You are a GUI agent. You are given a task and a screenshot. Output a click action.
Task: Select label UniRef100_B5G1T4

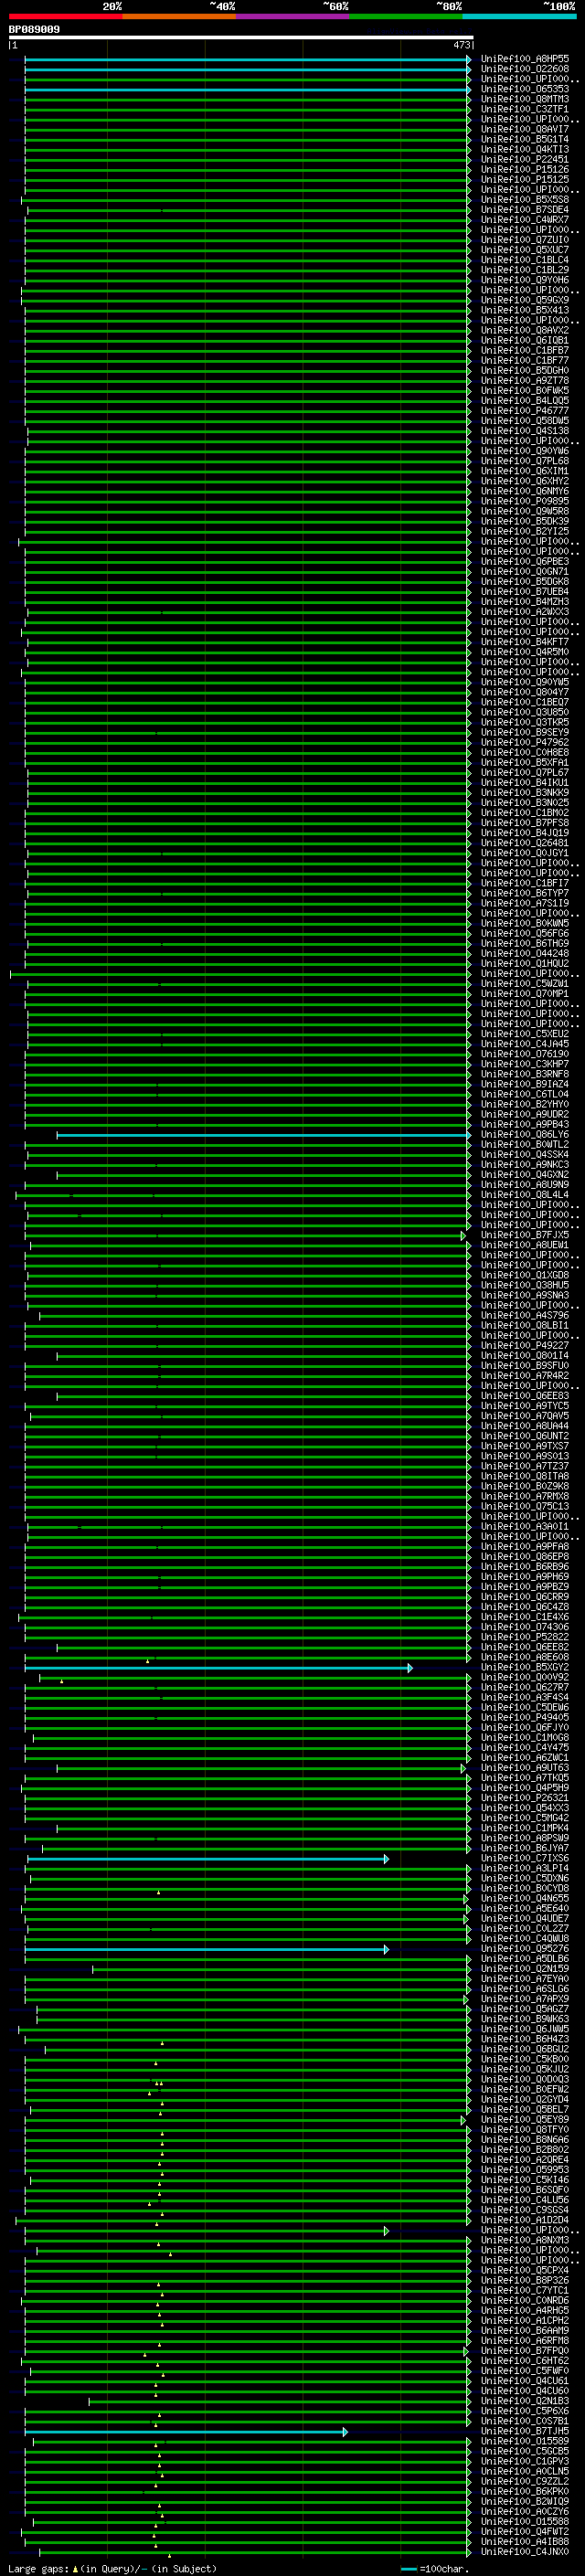[525, 139]
